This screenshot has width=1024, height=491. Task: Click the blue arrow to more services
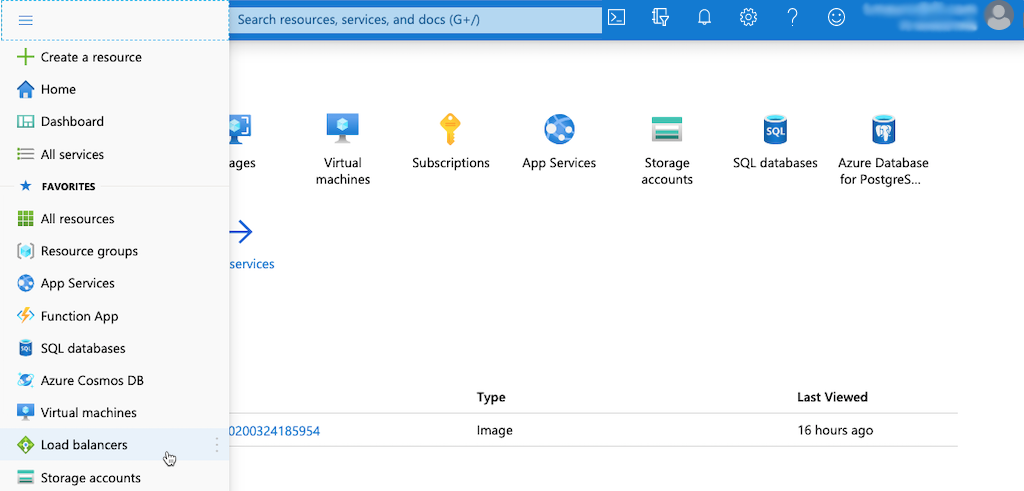pos(241,232)
